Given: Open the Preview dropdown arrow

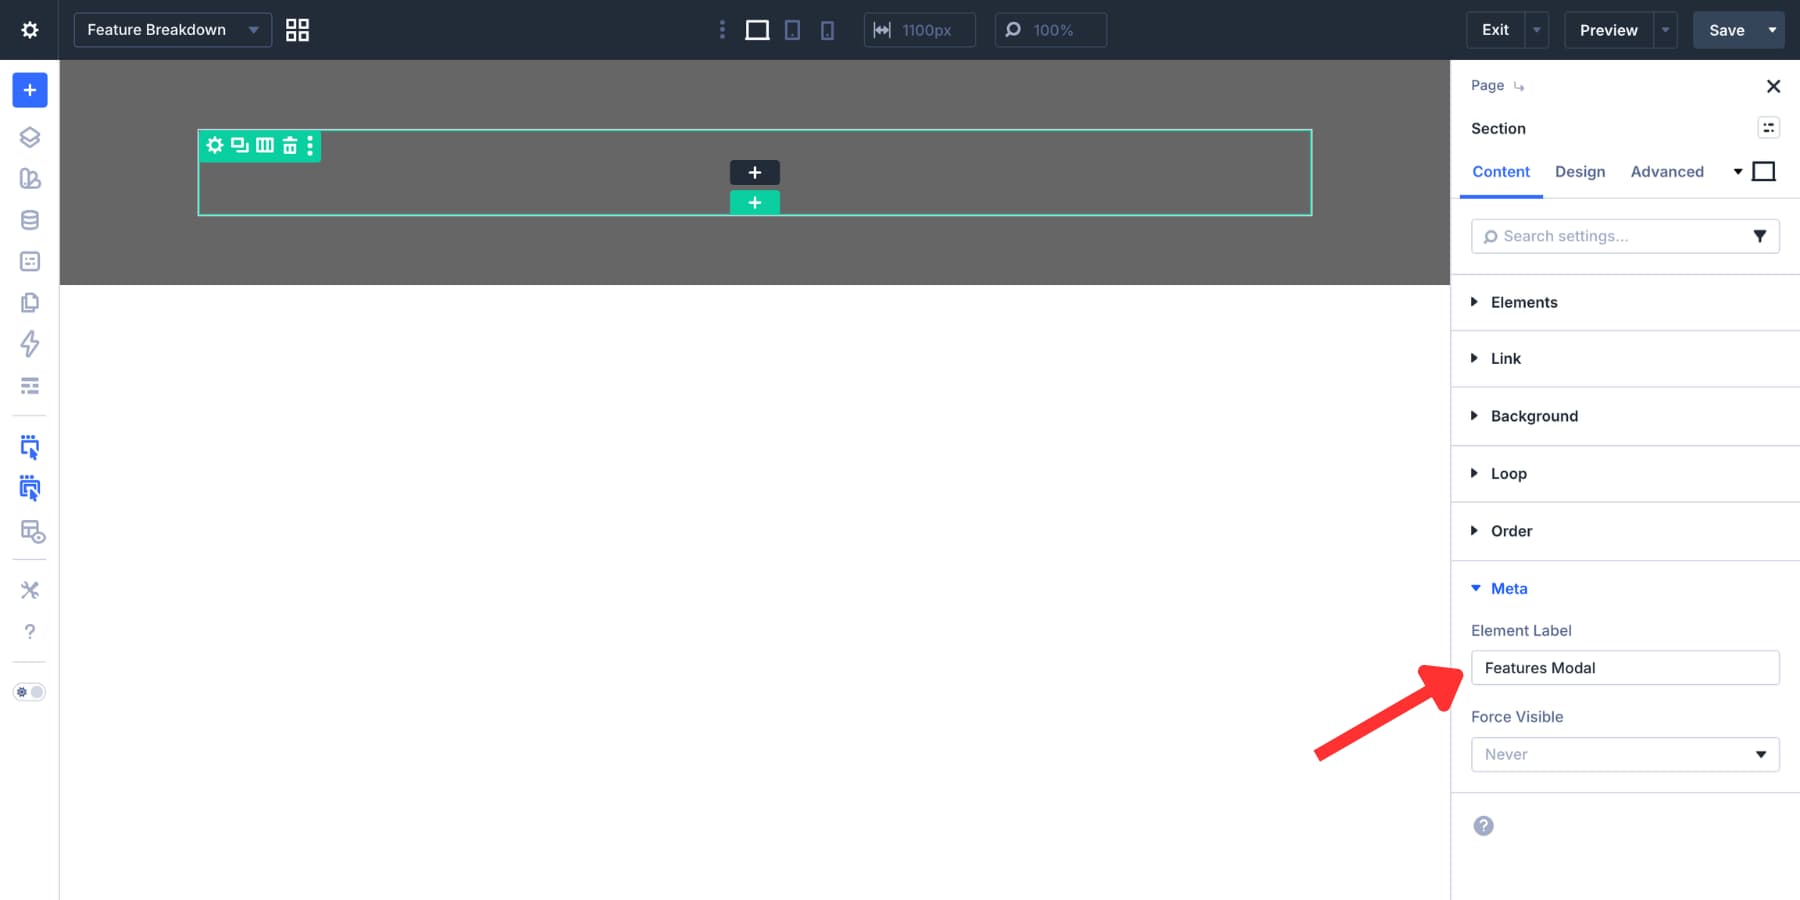Looking at the screenshot, I should [x=1665, y=30].
